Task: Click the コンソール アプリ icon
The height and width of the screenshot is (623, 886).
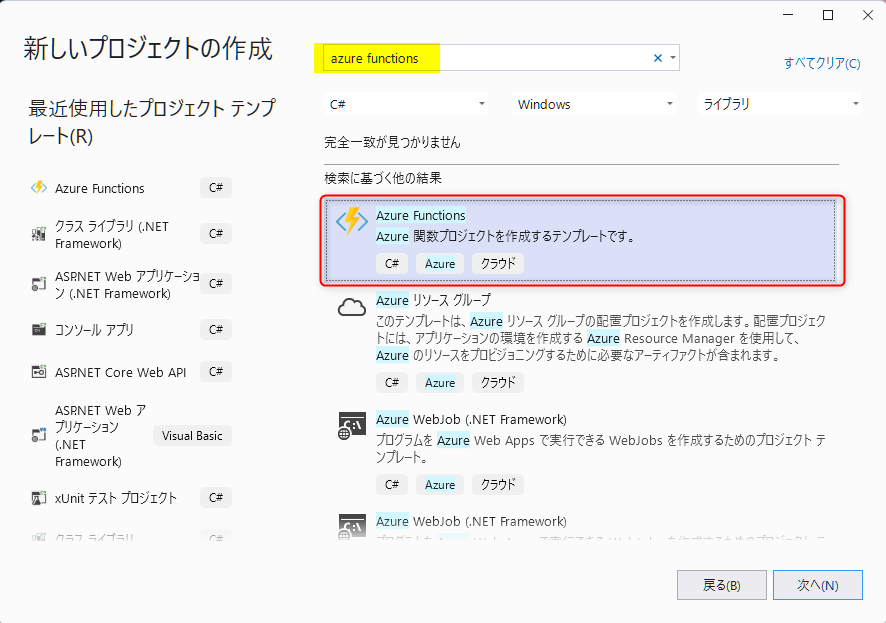Action: point(38,329)
